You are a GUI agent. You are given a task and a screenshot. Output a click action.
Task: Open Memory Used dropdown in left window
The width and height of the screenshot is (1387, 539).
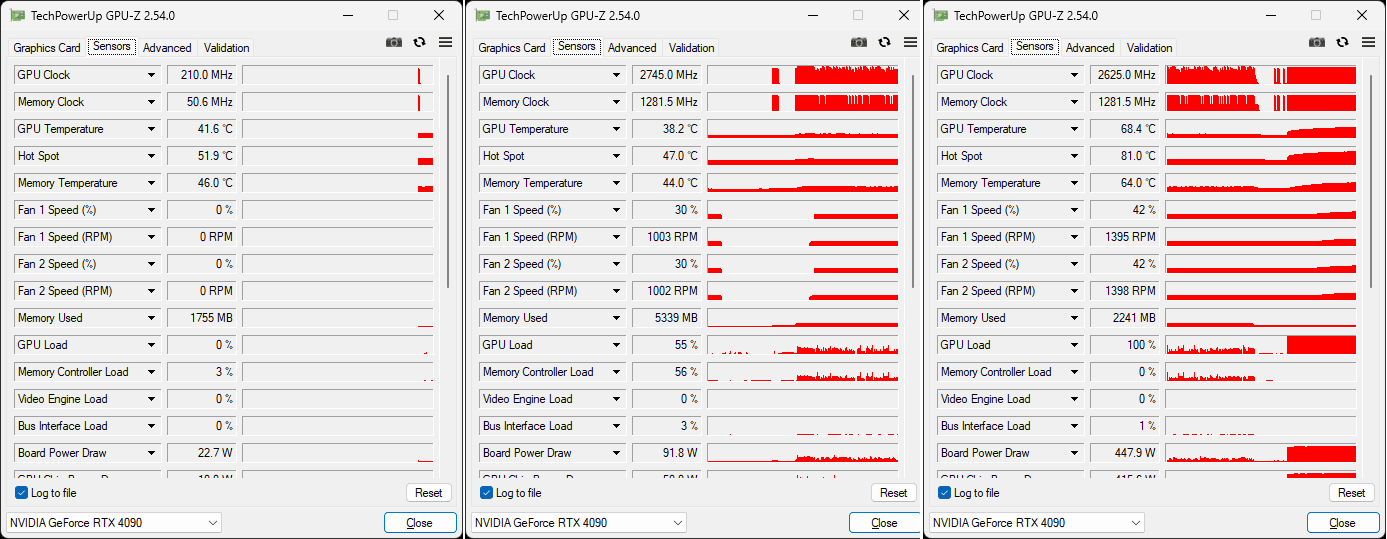[x=152, y=318]
